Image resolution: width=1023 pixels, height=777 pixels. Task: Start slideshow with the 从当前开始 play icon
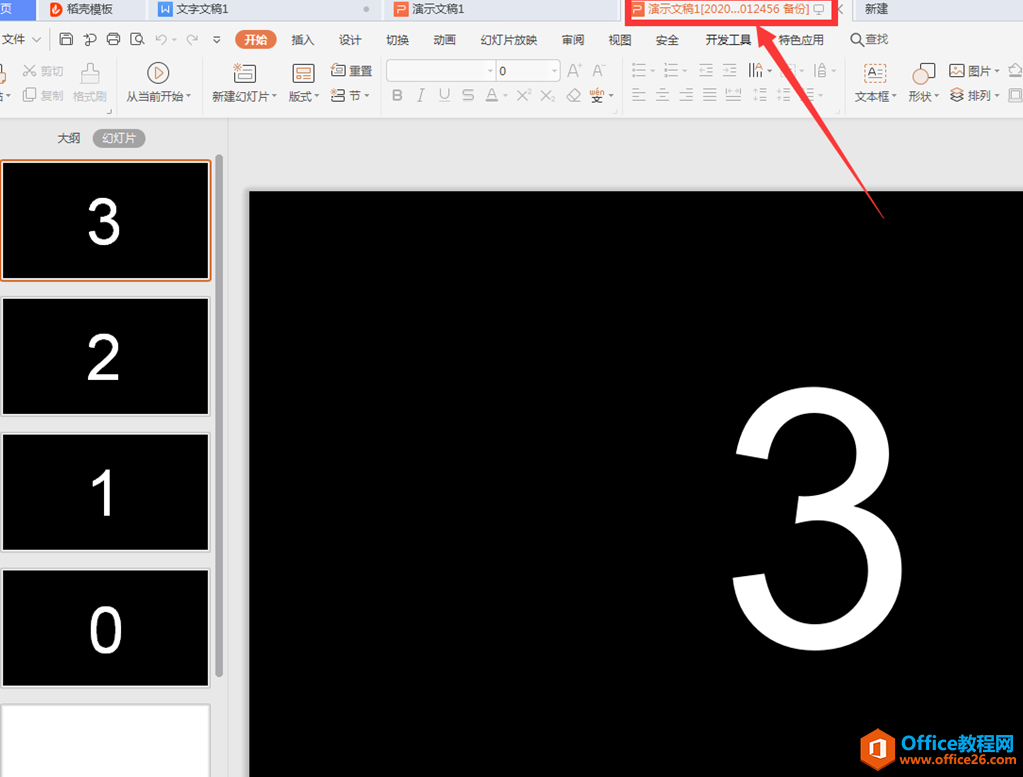(157, 73)
